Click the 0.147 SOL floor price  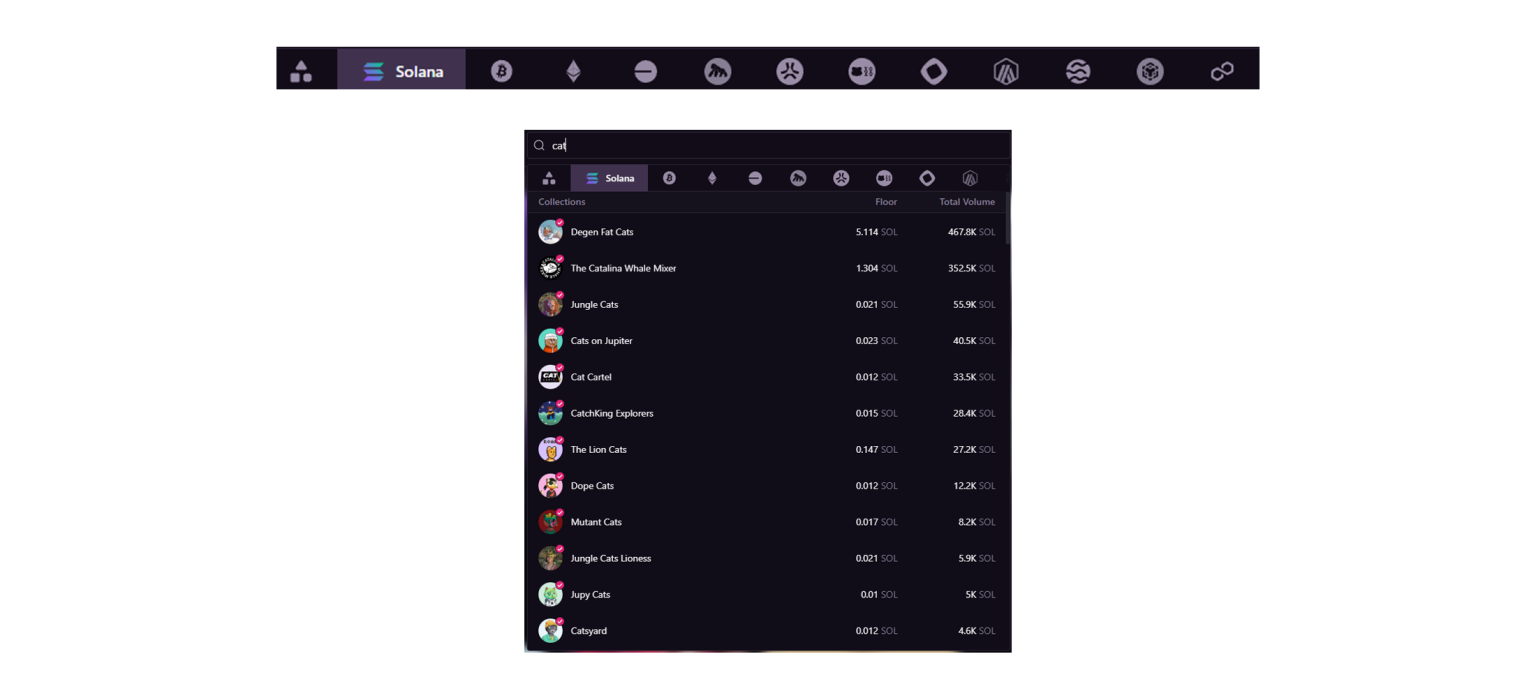point(877,450)
